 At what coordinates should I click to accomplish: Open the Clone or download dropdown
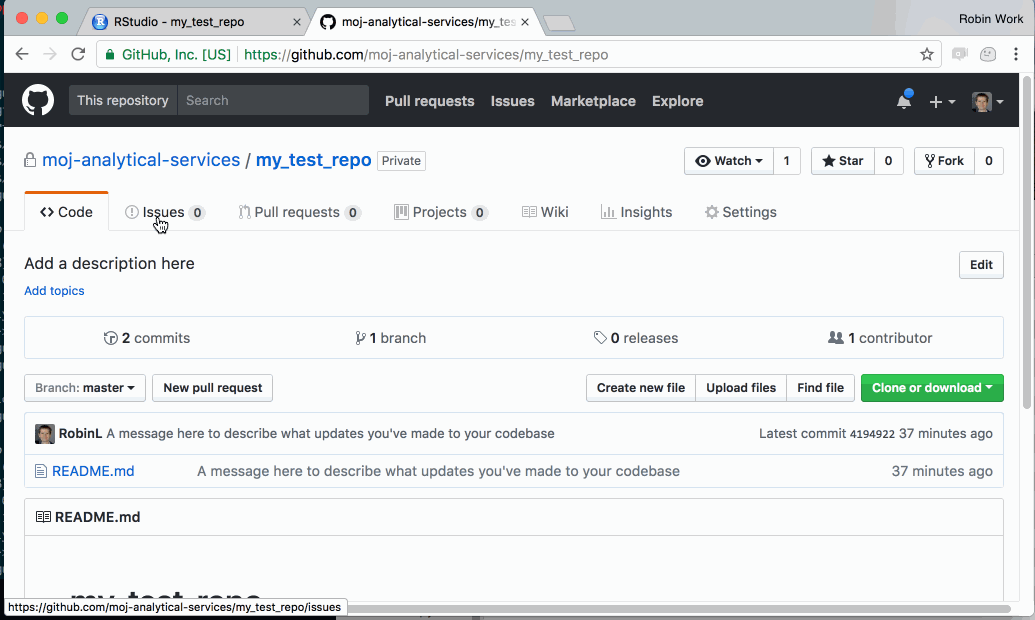(932, 388)
